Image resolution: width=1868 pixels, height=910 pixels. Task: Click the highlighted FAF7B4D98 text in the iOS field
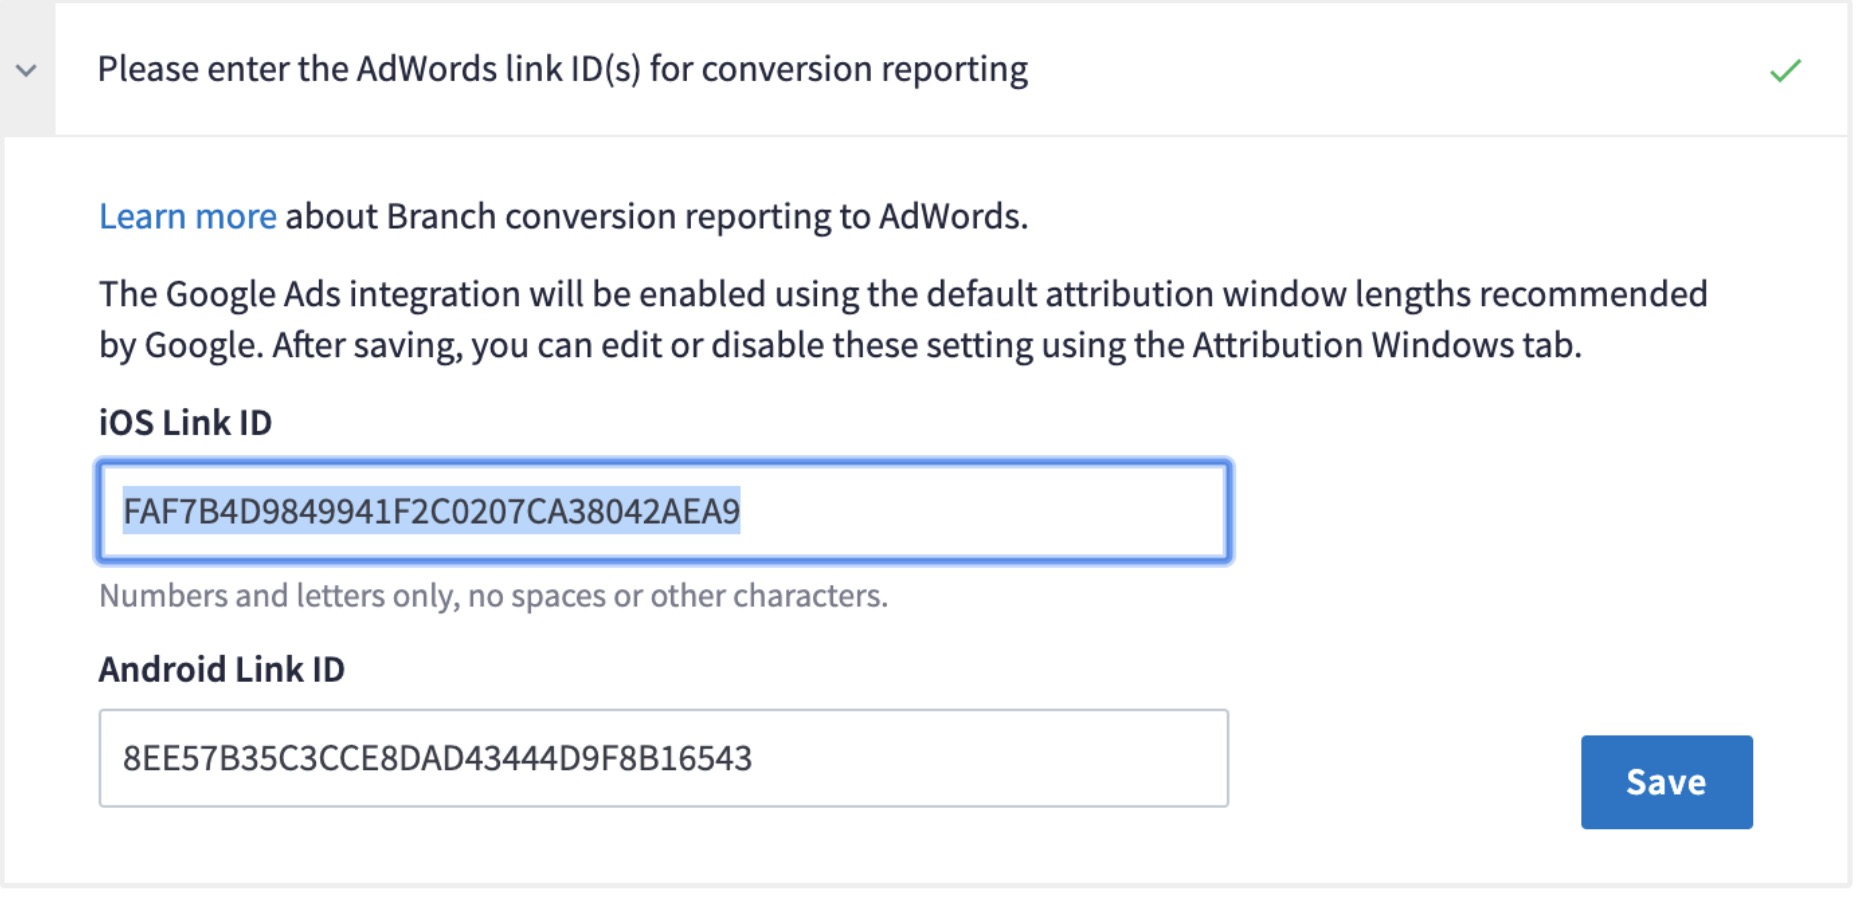tap(431, 511)
